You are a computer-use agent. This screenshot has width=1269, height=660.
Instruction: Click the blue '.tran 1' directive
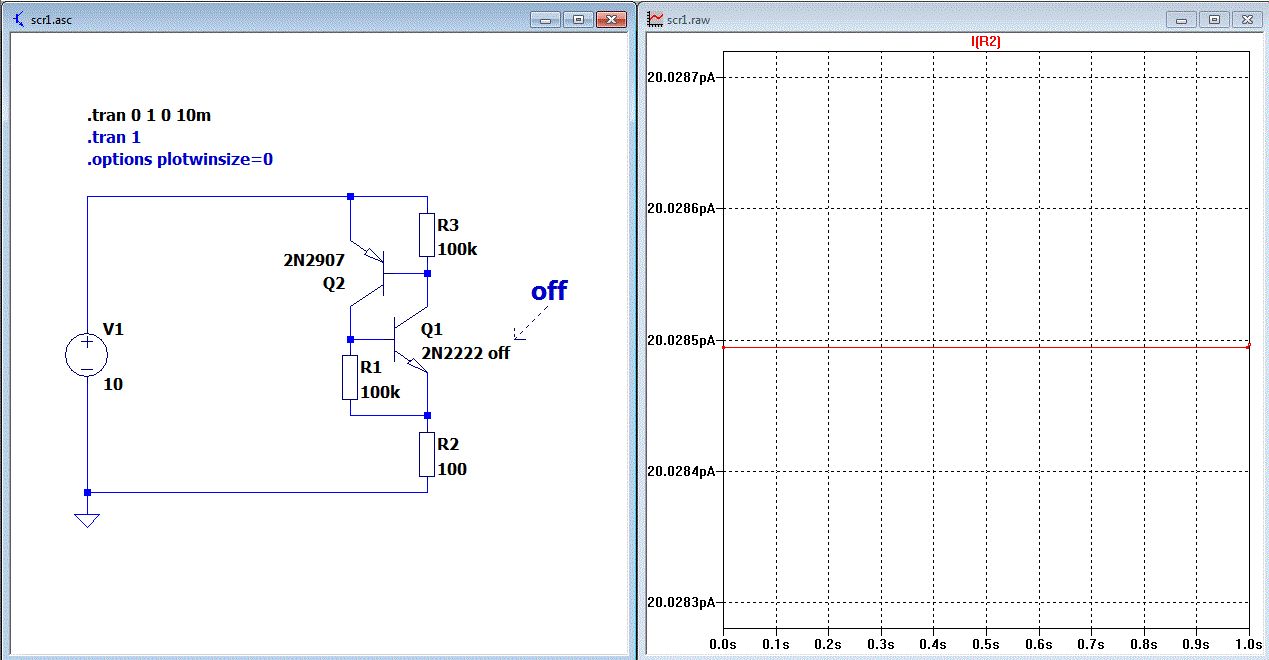pyautogui.click(x=114, y=138)
